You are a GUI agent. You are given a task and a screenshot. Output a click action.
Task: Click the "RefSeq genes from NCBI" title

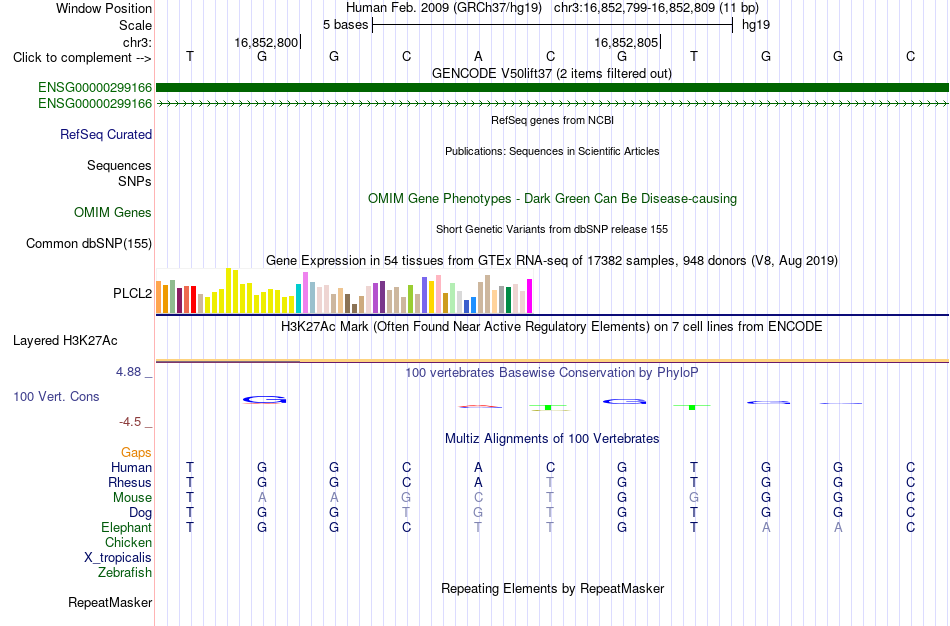552,120
